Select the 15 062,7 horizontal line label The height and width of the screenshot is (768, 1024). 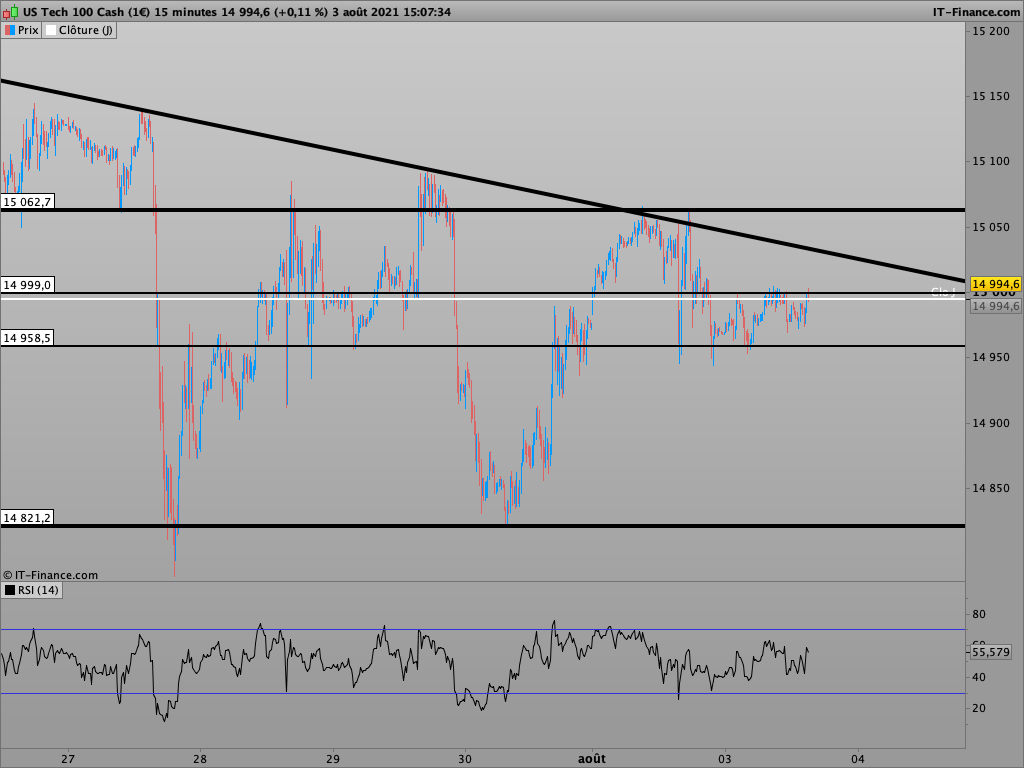pyautogui.click(x=27, y=202)
